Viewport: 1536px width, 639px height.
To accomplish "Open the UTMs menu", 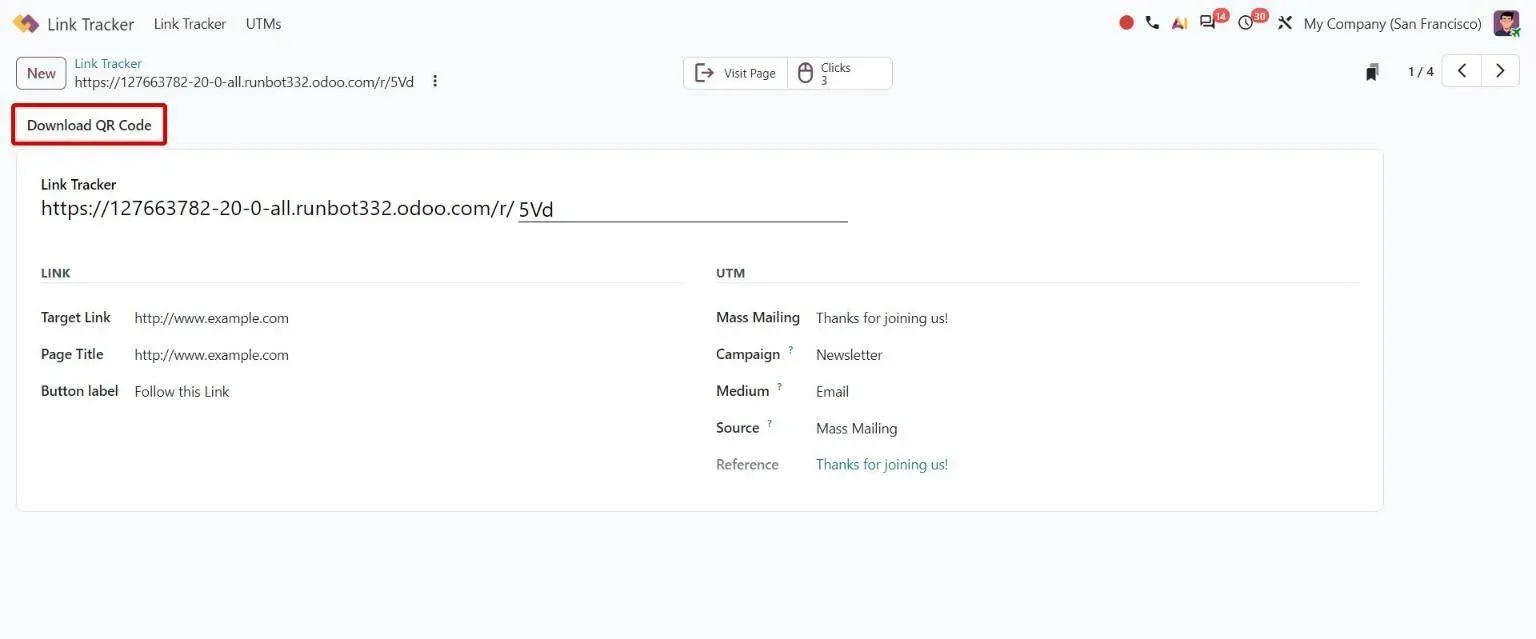I will click(264, 23).
